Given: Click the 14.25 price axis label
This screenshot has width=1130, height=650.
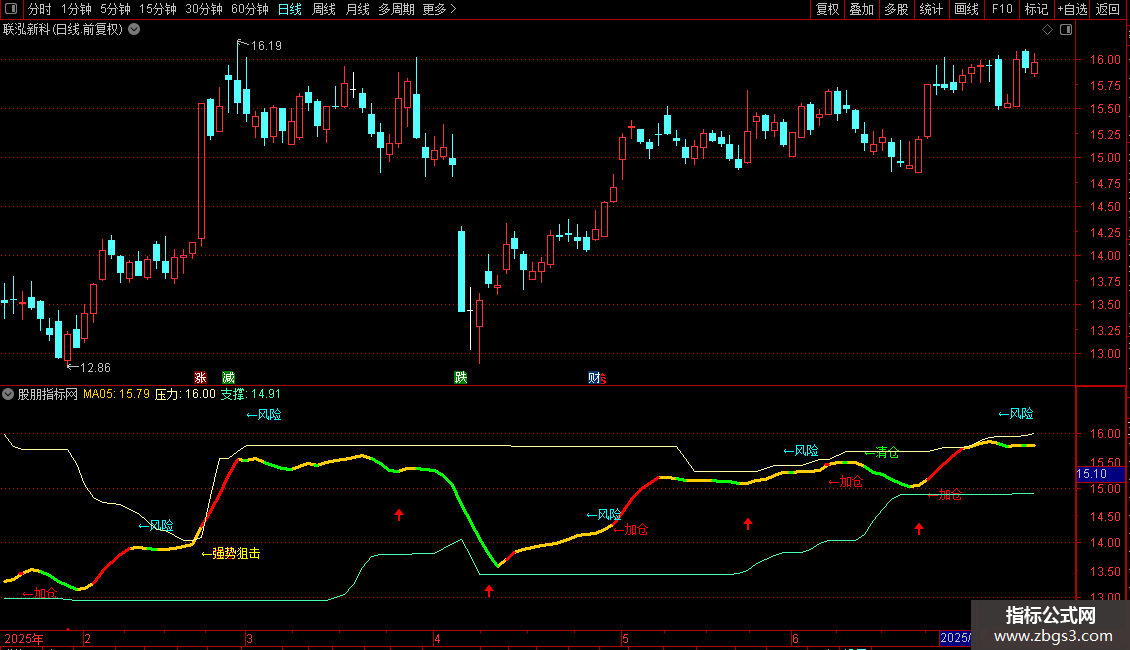Looking at the screenshot, I should [1105, 233].
